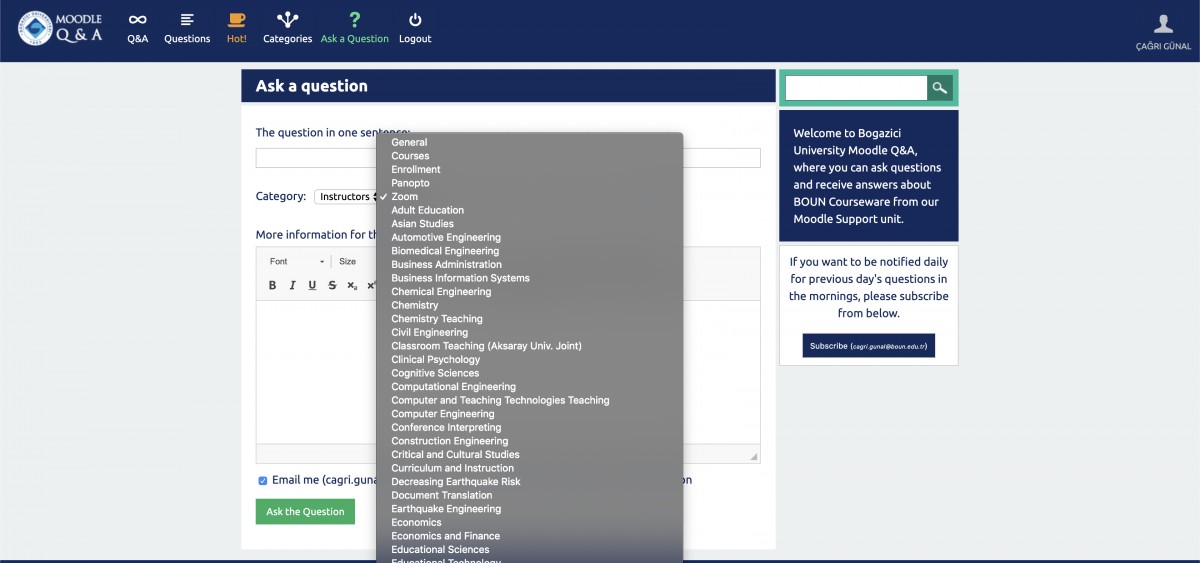Open the Instructors category dropdown
Screen dimensions: 1200x563
(346, 197)
